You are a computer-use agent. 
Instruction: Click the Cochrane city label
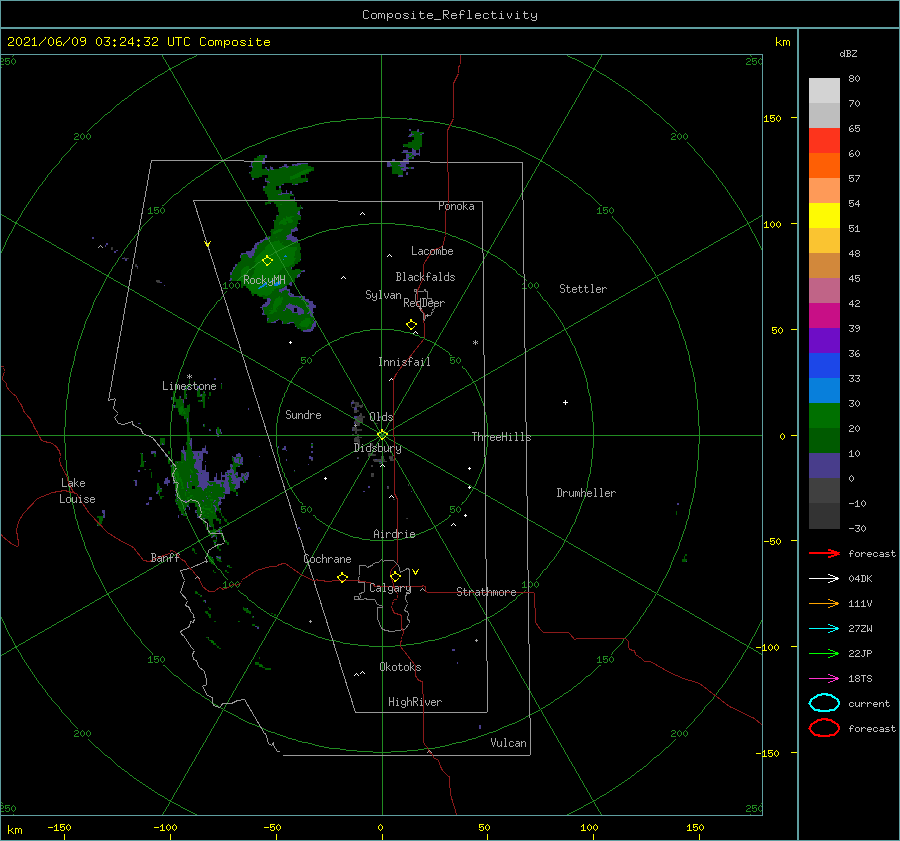point(327,559)
